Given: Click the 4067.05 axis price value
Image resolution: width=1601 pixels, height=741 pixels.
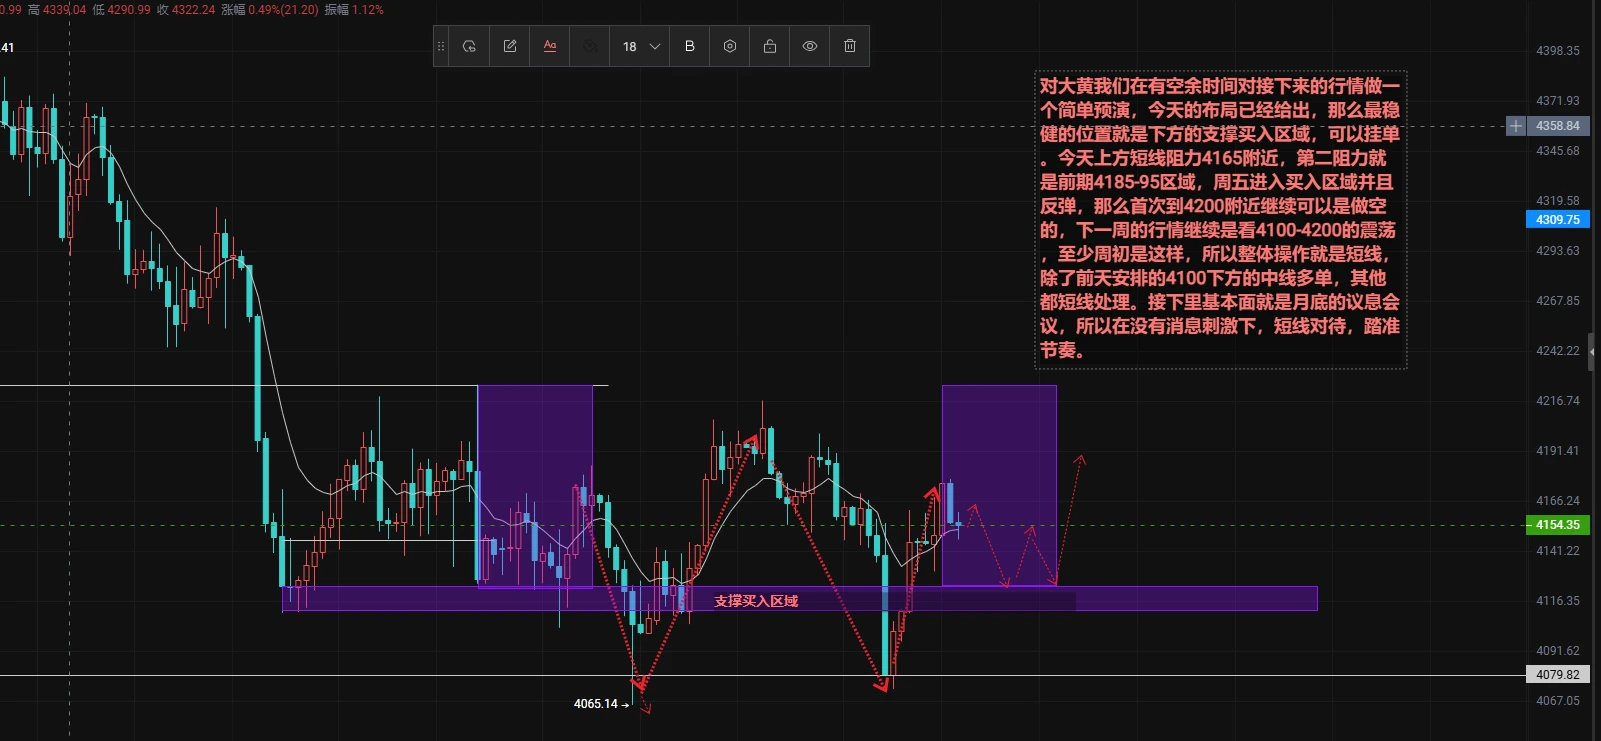Looking at the screenshot, I should (1558, 701).
